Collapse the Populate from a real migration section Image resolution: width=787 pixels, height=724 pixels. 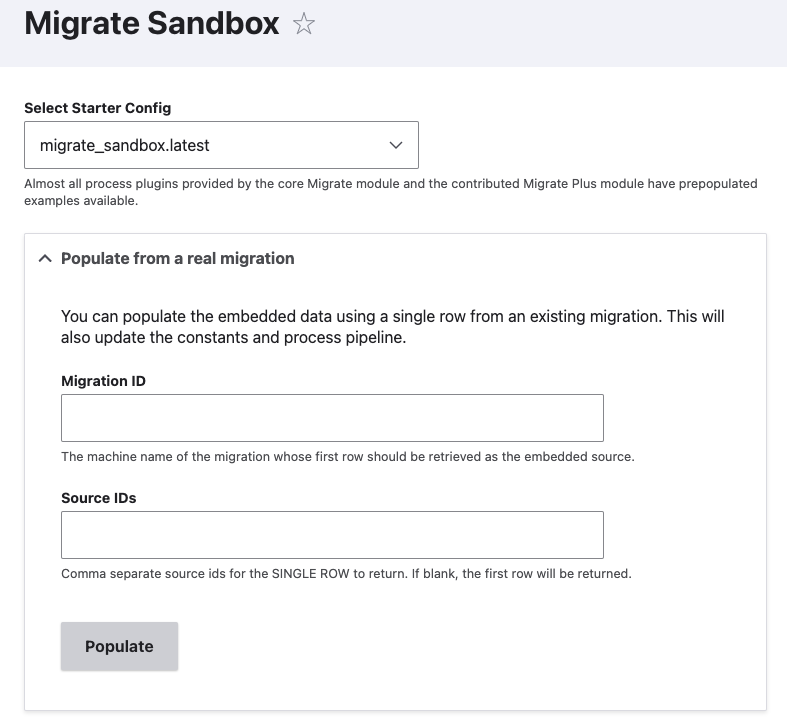(x=167, y=259)
